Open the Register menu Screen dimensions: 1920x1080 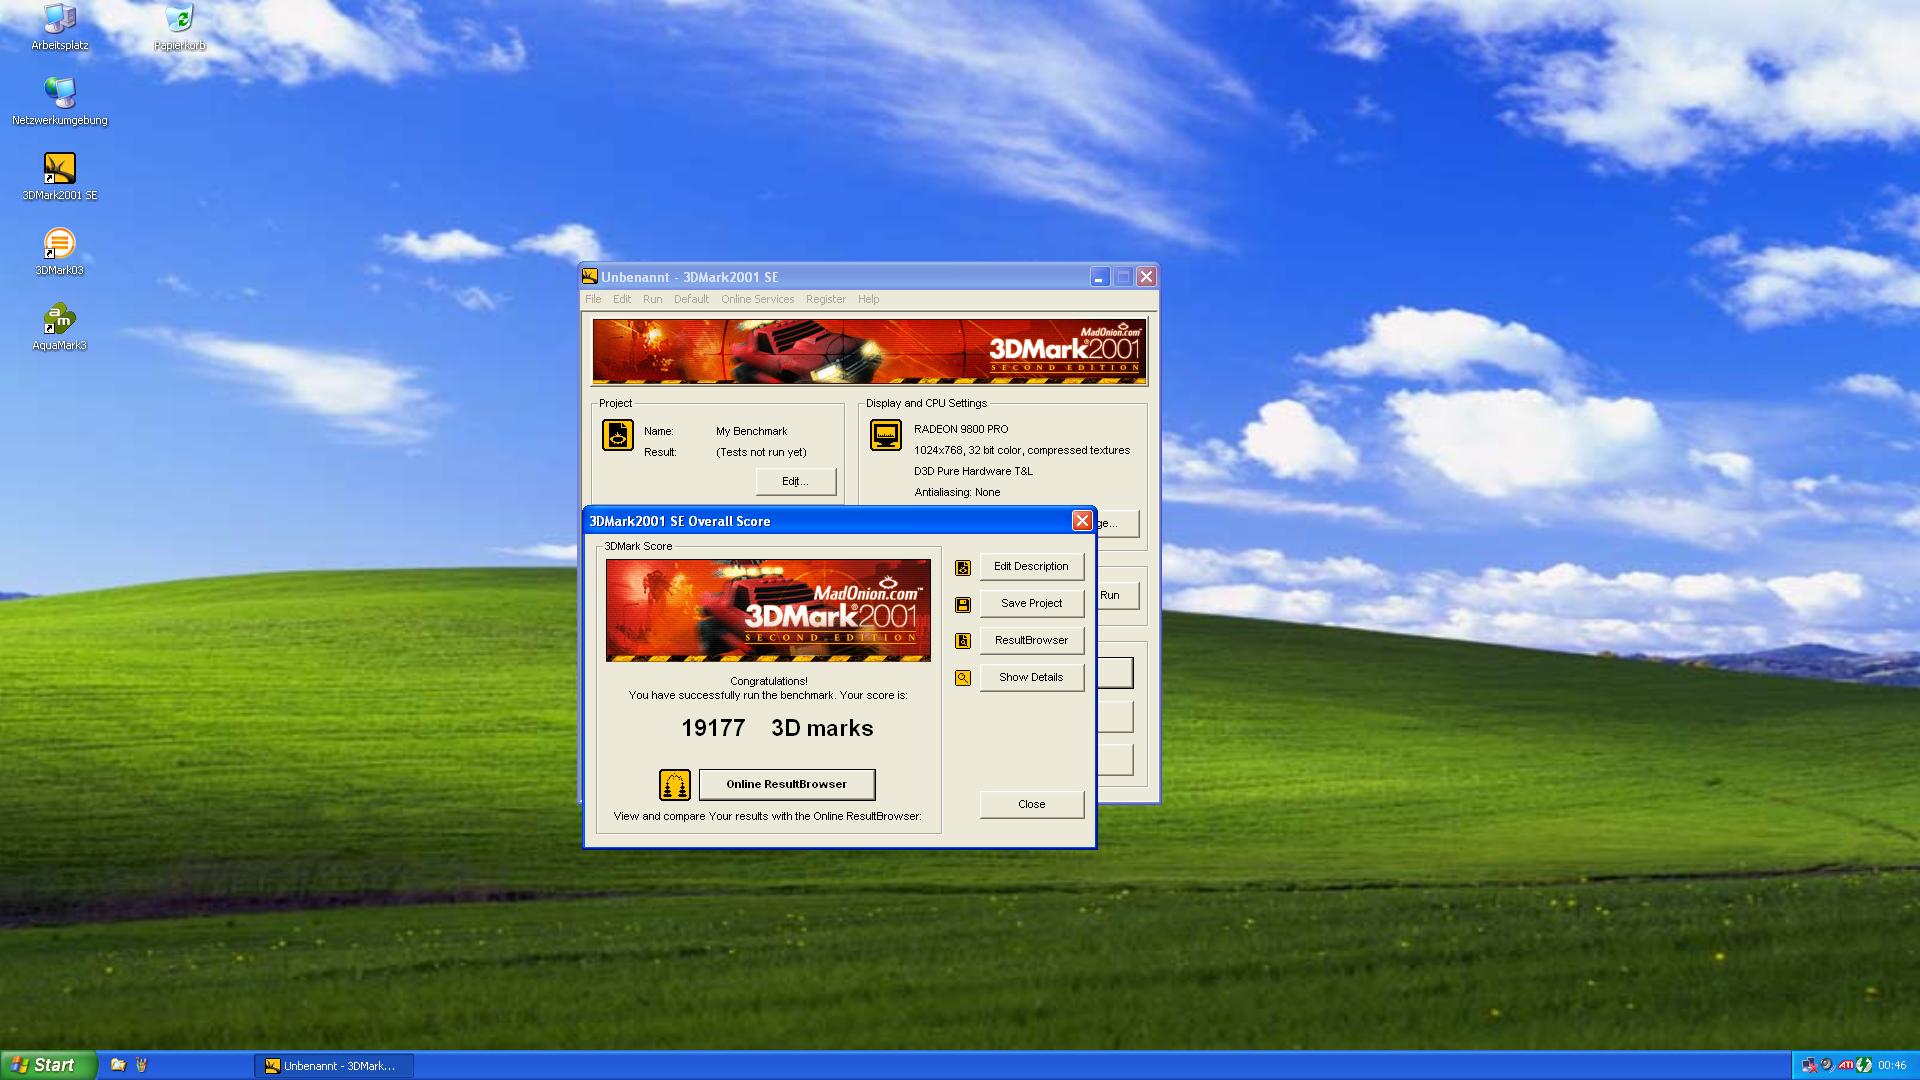click(x=826, y=299)
